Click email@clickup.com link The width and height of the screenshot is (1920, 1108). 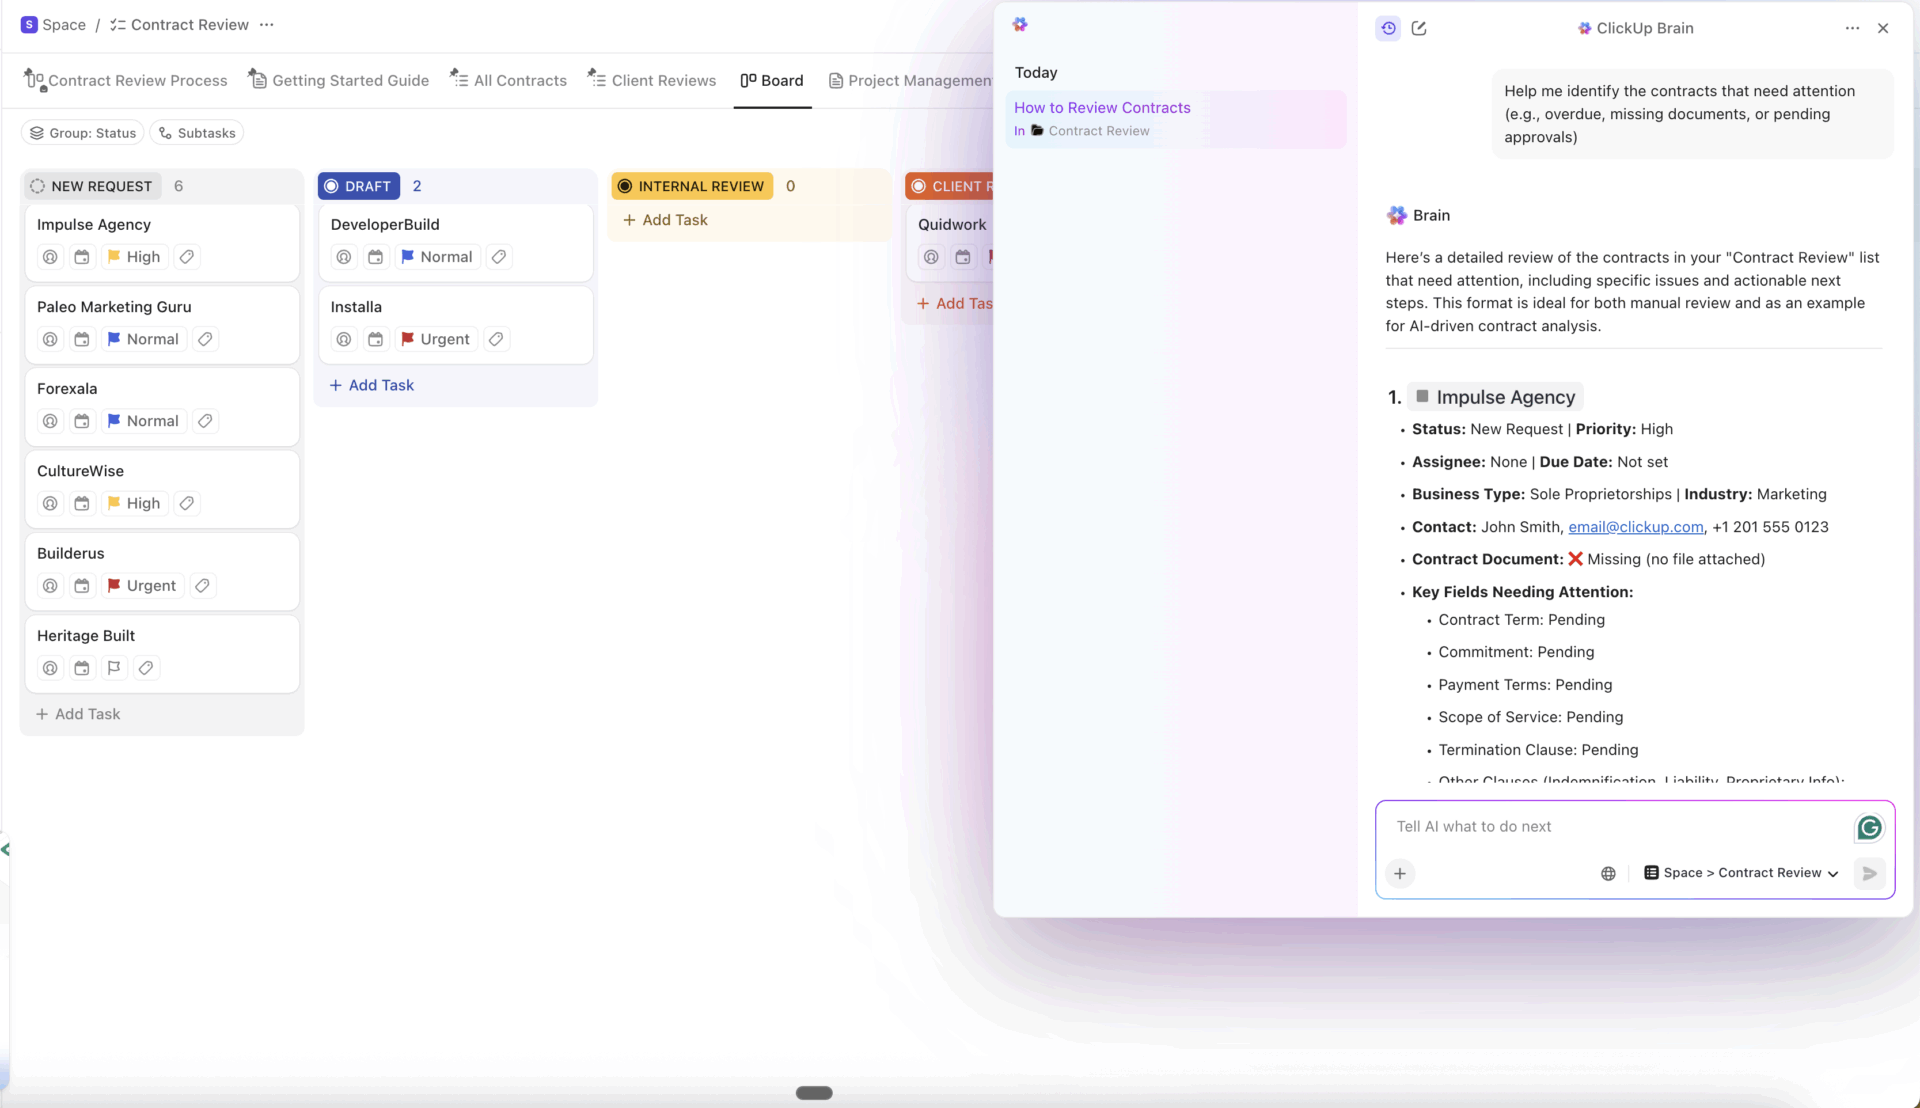[1635, 527]
